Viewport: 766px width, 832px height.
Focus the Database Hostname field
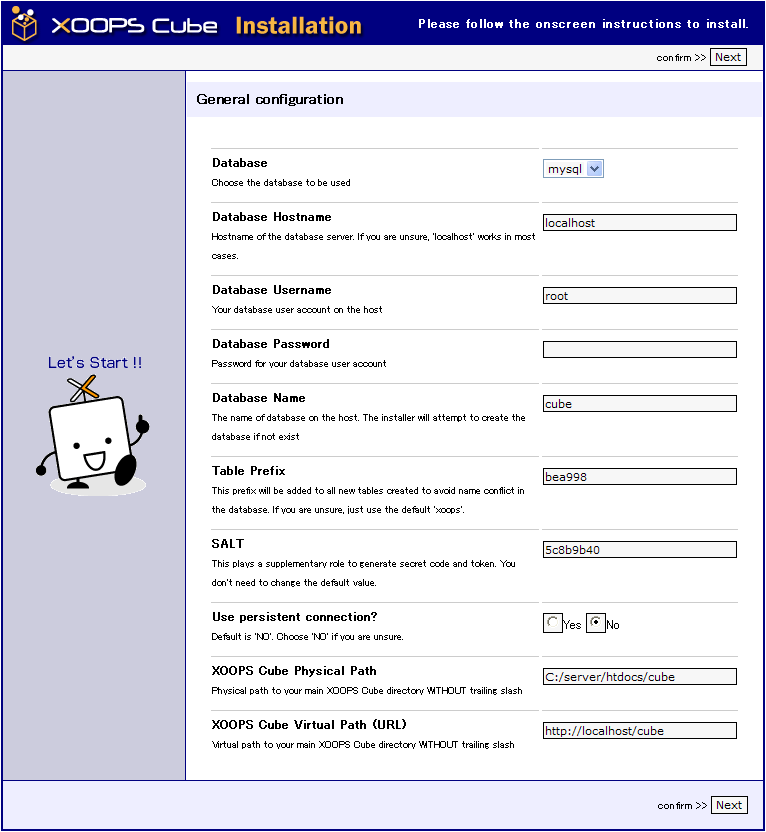[639, 223]
